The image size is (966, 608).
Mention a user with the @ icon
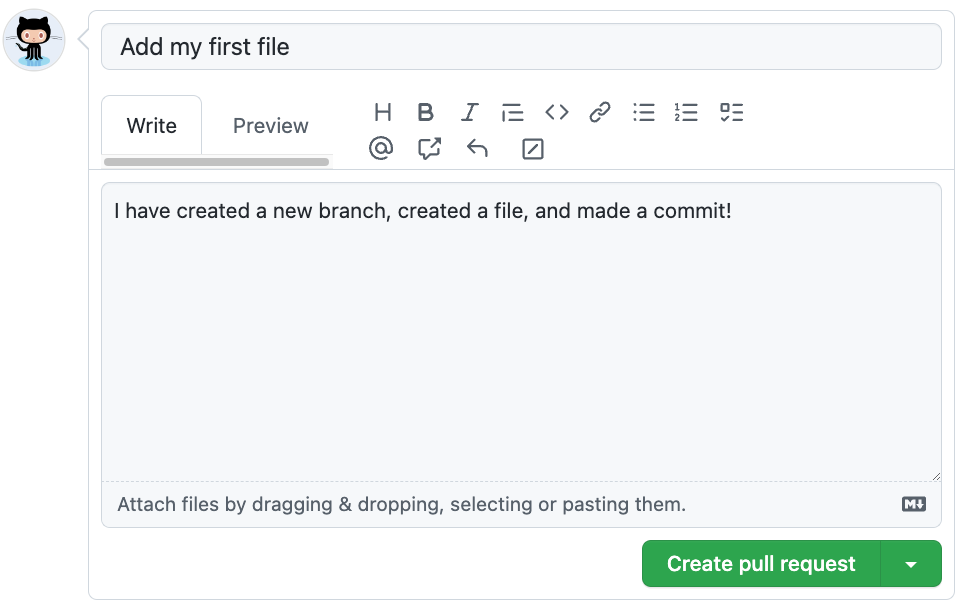(x=382, y=148)
